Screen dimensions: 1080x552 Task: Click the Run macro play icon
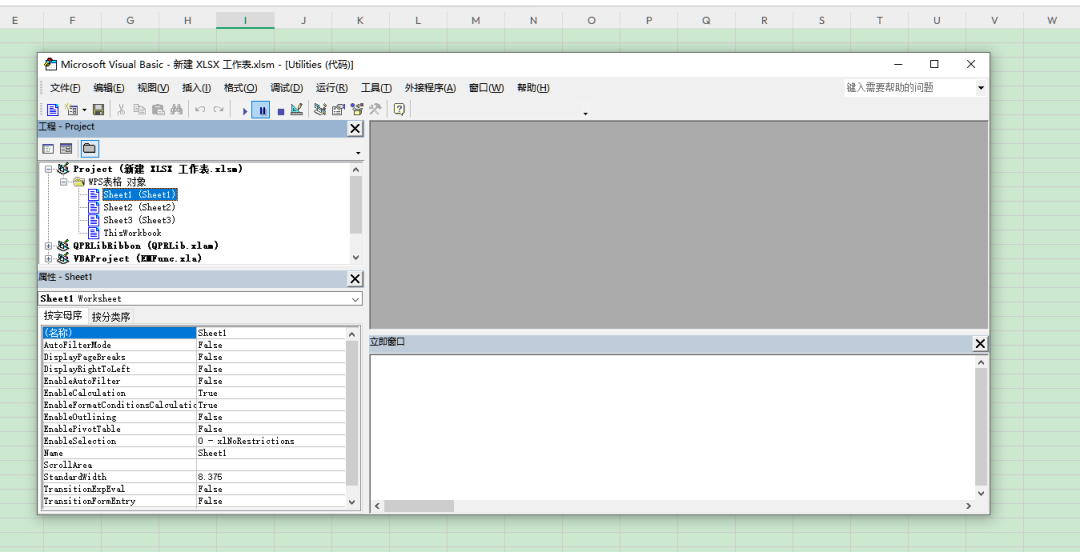[x=245, y=110]
